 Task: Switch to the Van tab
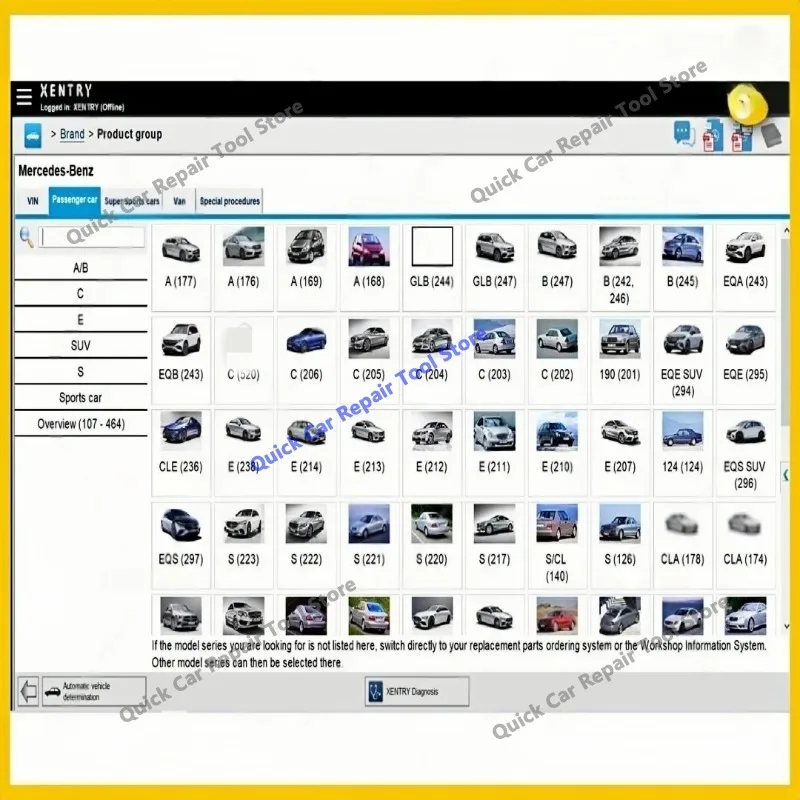point(179,201)
